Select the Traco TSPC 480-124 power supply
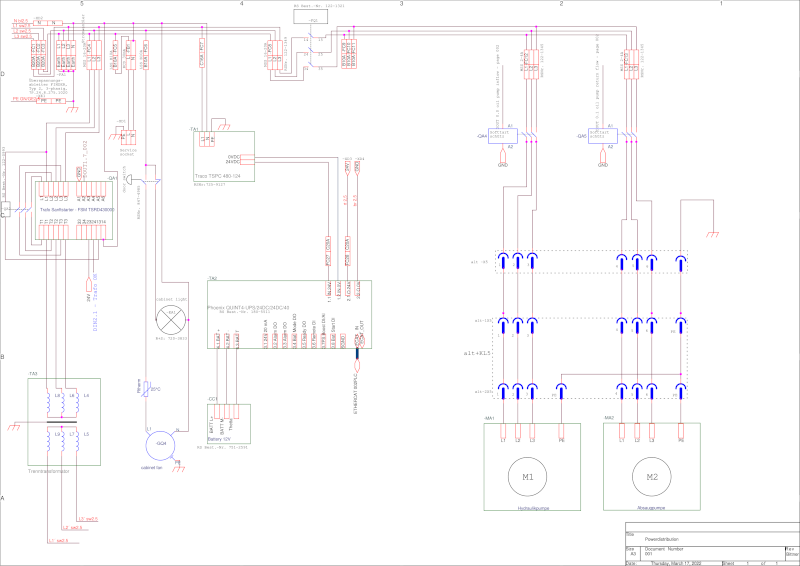Image resolution: width=800 pixels, height=566 pixels. 225,158
